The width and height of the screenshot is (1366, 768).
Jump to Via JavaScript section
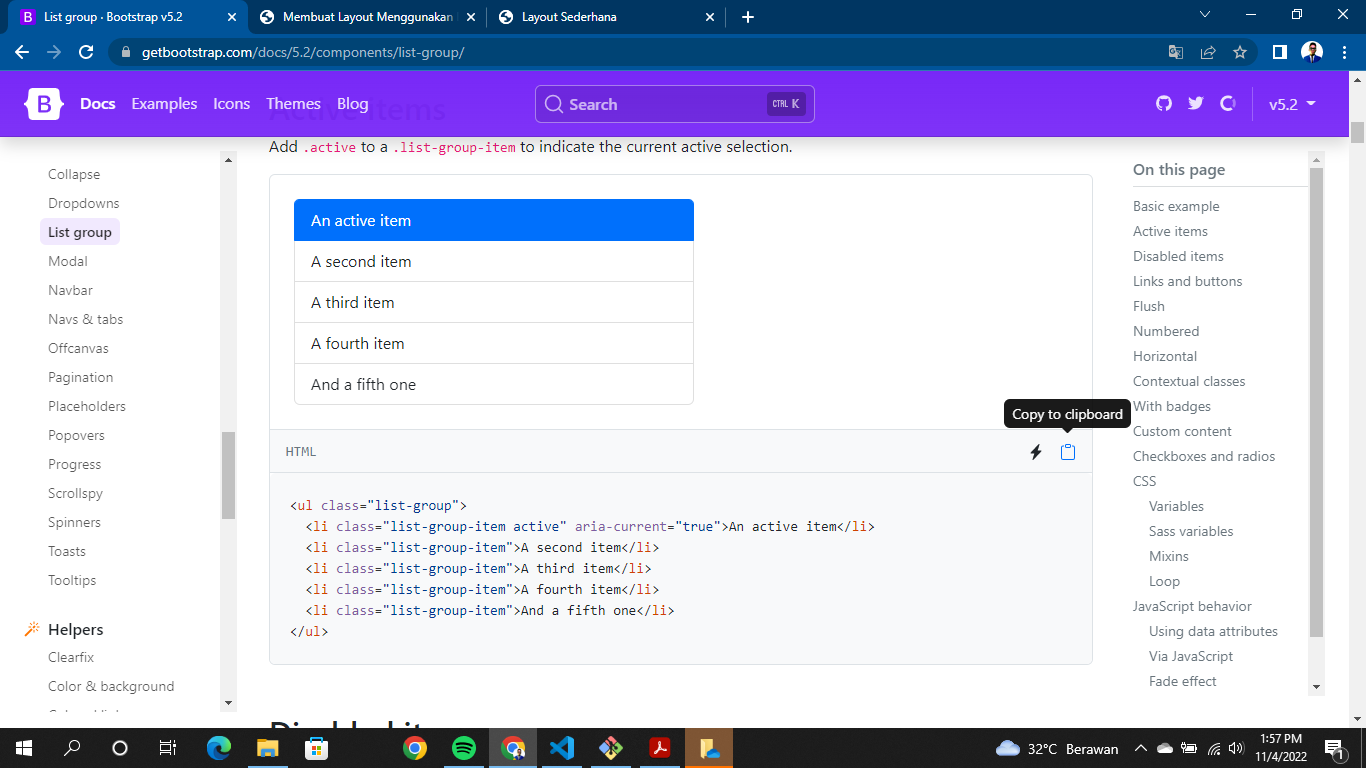point(1191,656)
